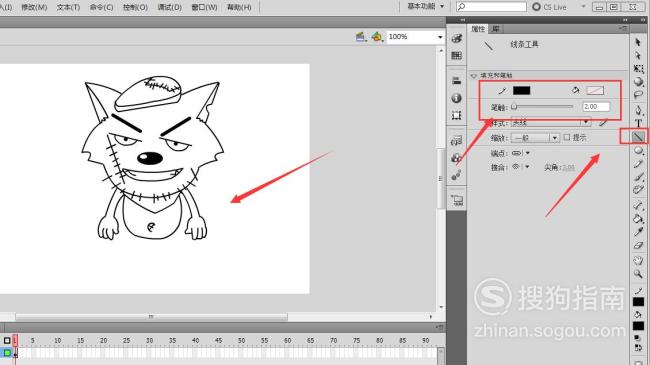Image resolution: width=650 pixels, height=365 pixels.
Task: Toggle green outline box for the layer
Action: pos(7,353)
